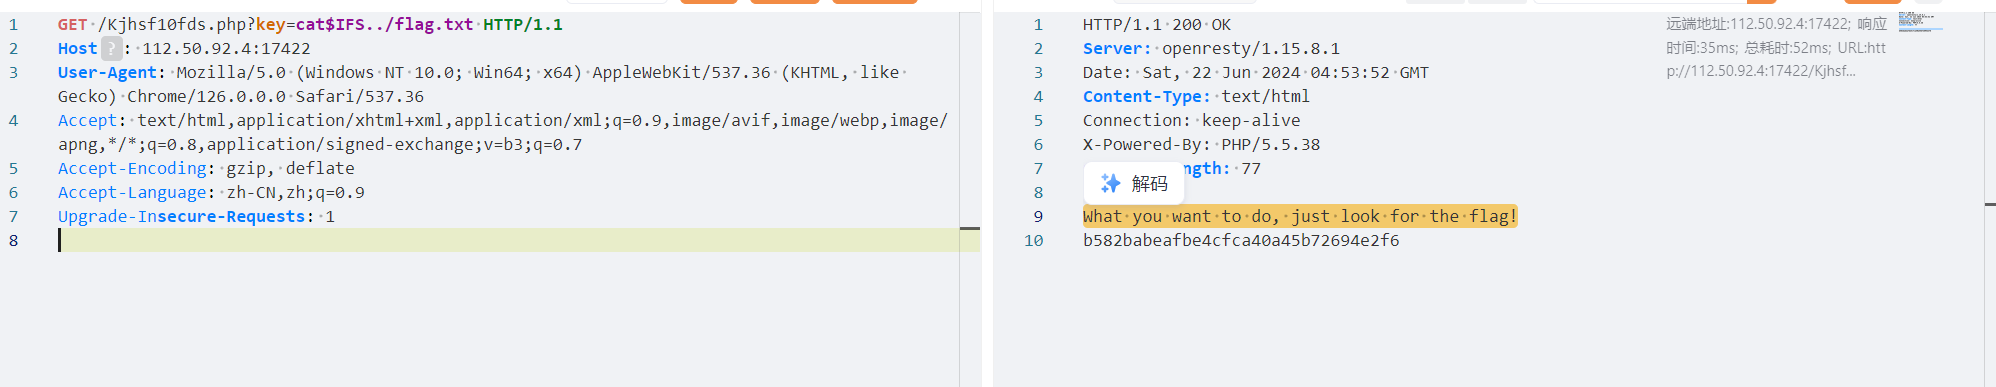
Task: Click the User-Agent header name
Action: point(107,72)
